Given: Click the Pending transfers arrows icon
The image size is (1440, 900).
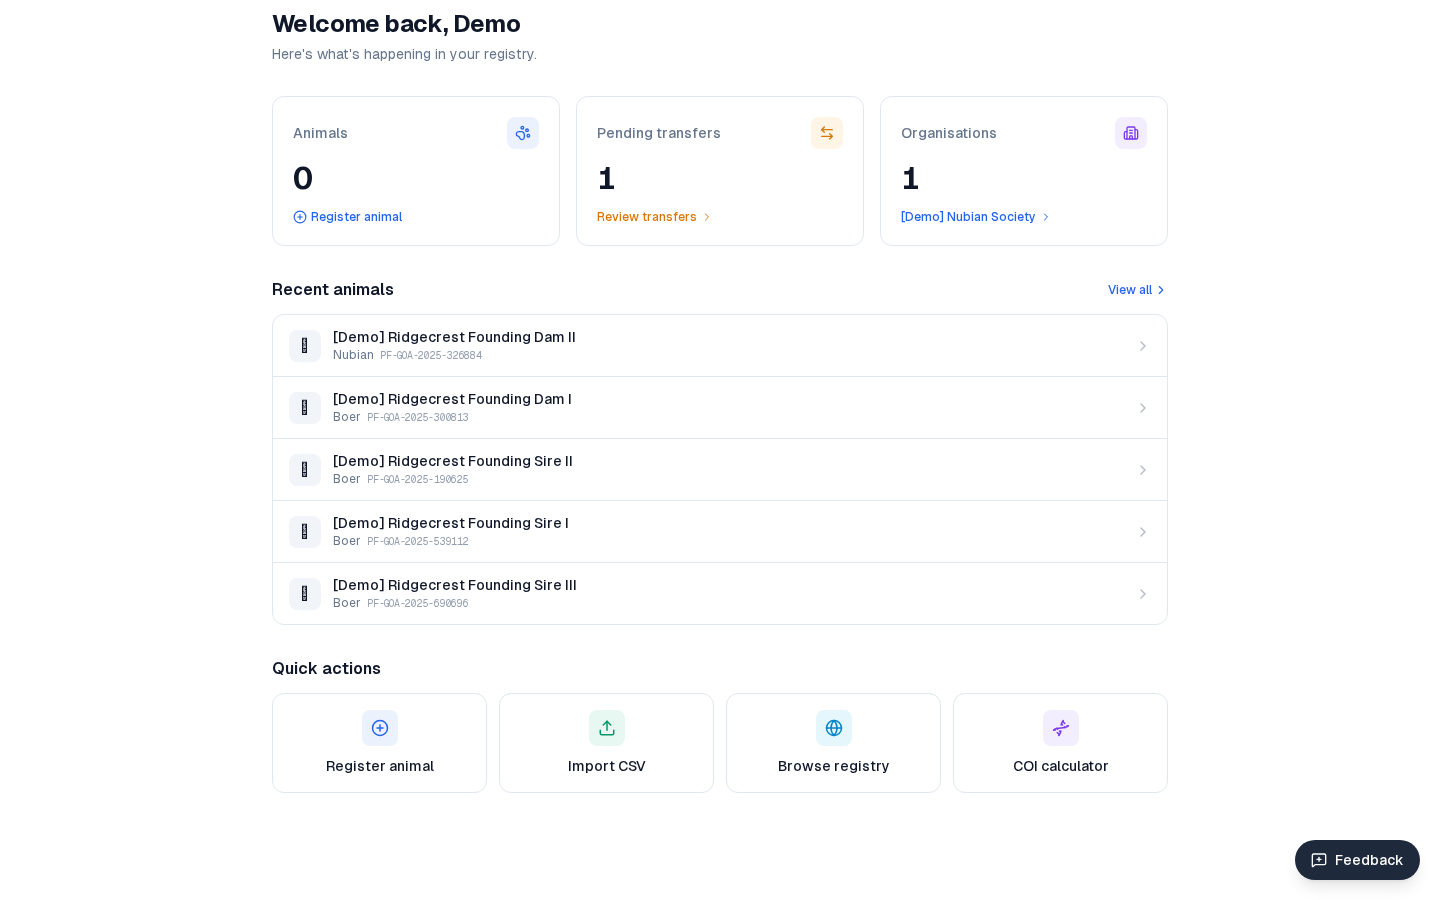Looking at the screenshot, I should 827,133.
